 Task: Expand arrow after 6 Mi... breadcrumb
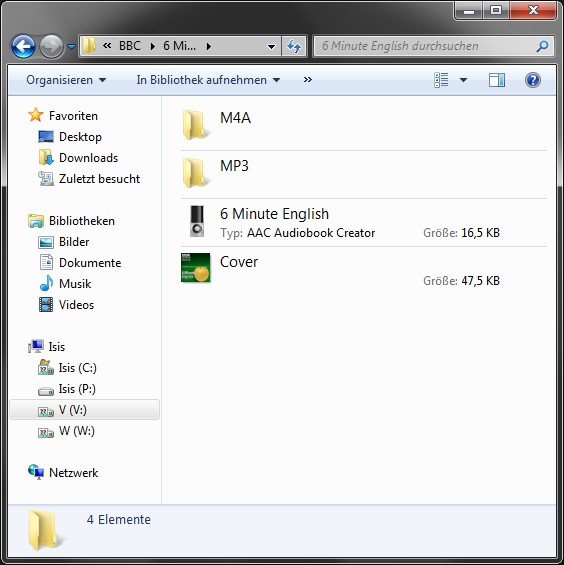click(x=209, y=46)
